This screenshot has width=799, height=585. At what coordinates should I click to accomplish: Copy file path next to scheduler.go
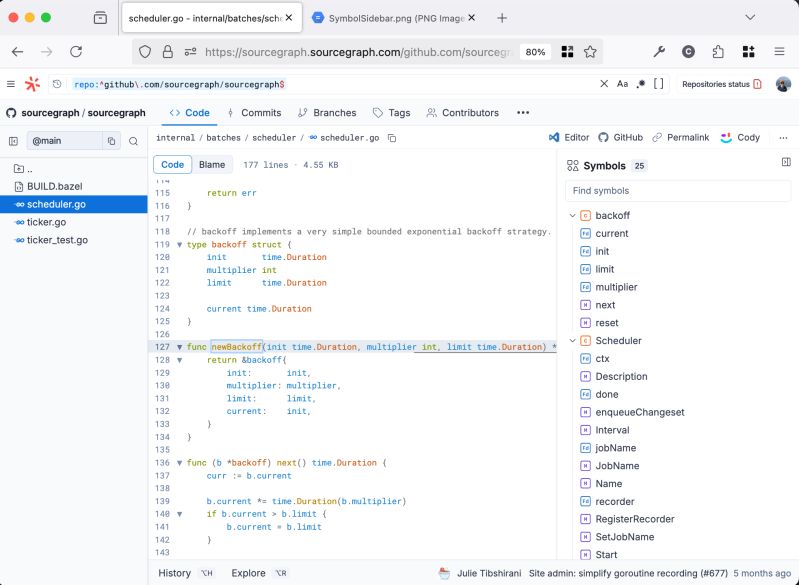392,138
